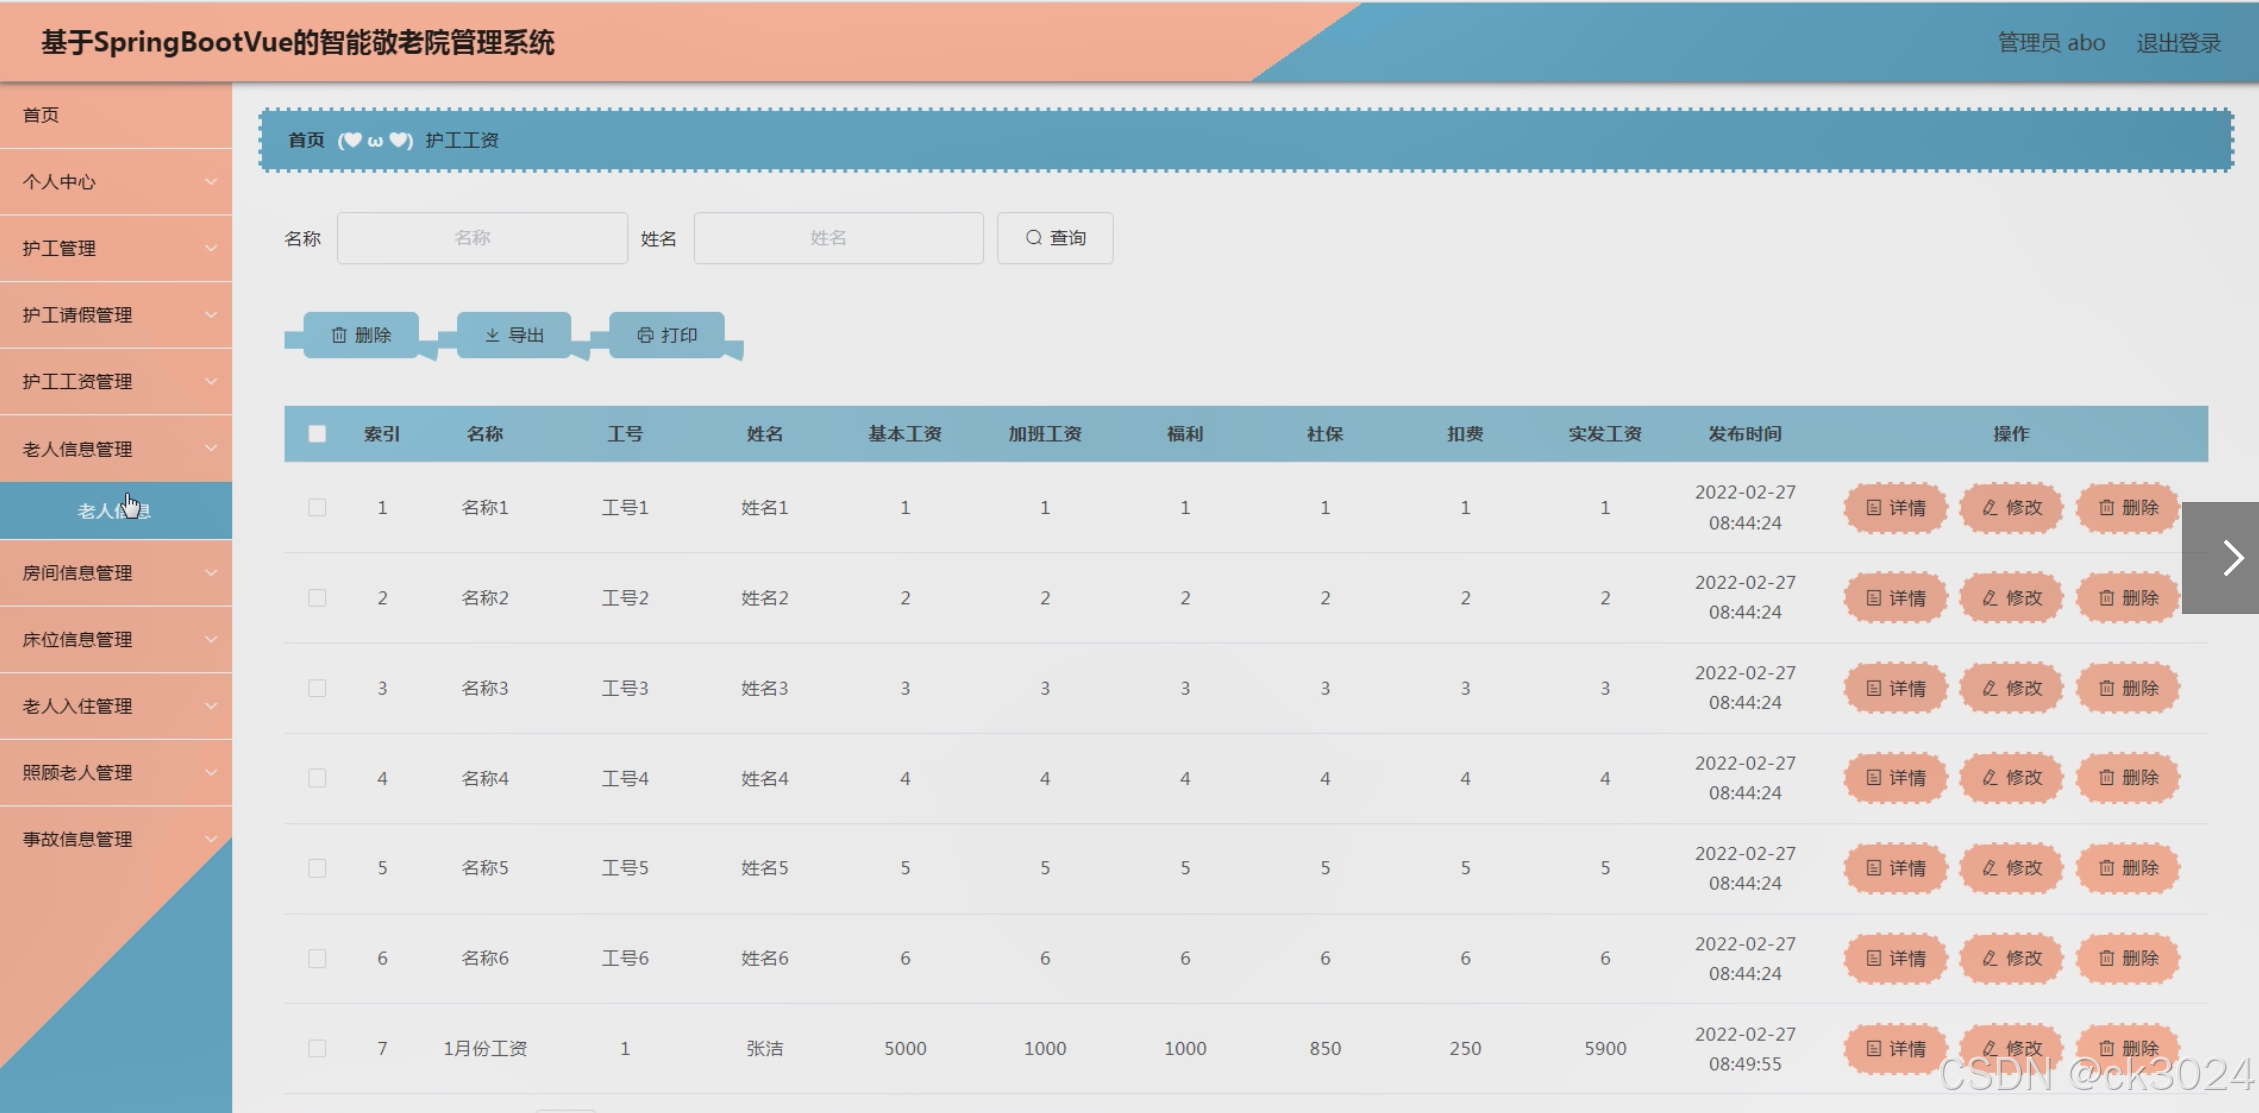
Task: Toggle the select-all checkbox in the table header
Action: coord(317,434)
